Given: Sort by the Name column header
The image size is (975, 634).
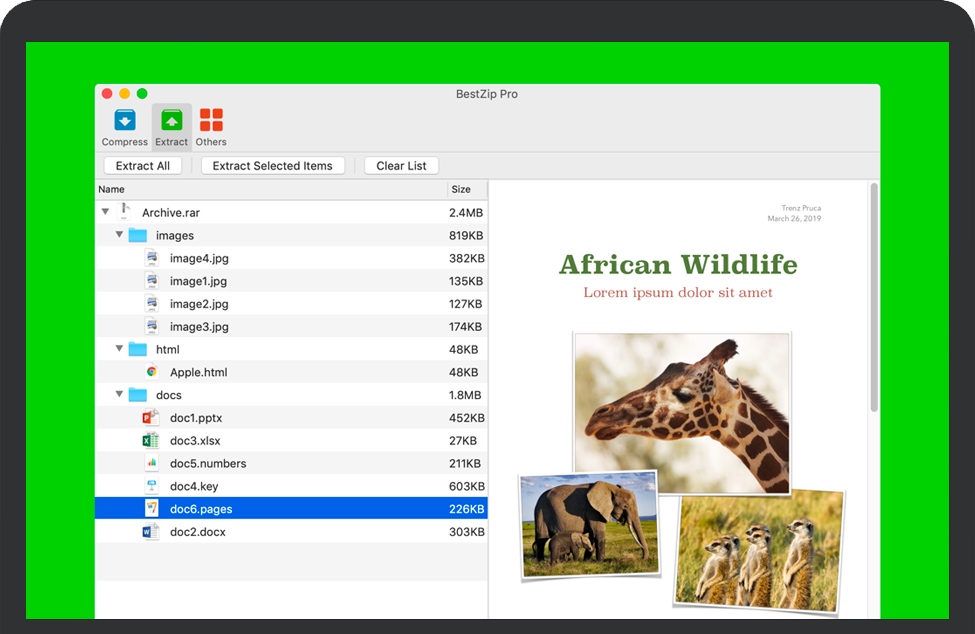Looking at the screenshot, I should 270,189.
